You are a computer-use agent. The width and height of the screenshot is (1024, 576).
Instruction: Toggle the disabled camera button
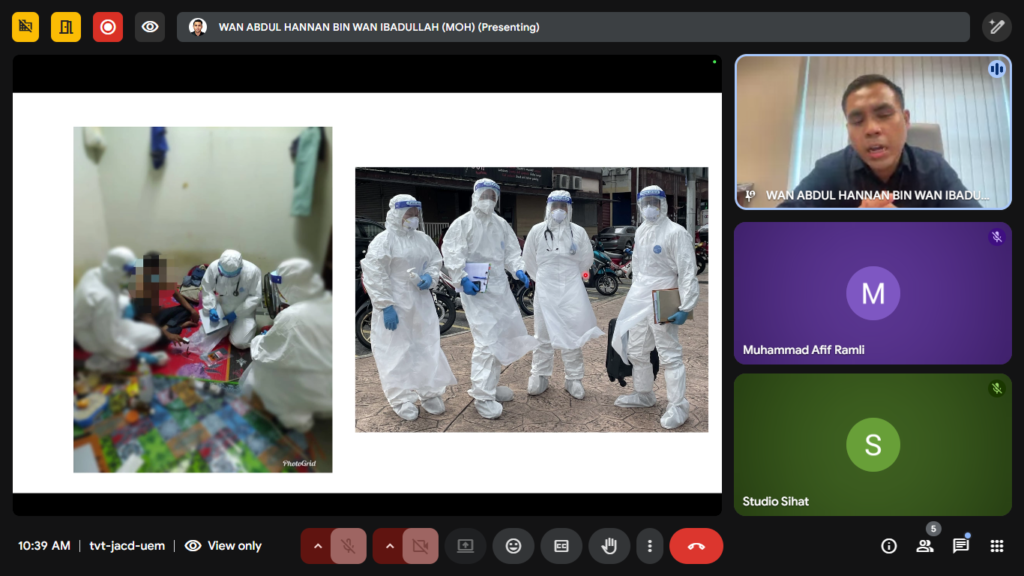(420, 546)
